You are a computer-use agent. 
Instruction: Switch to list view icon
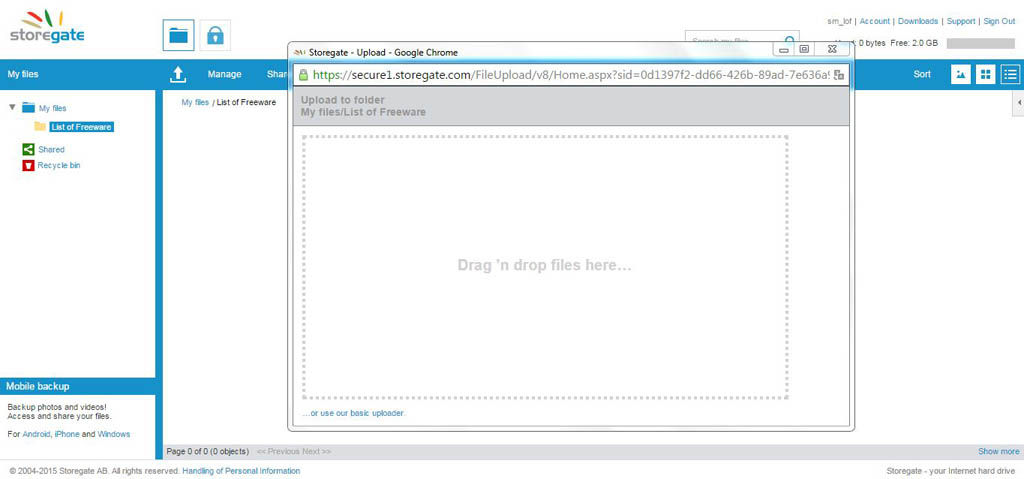1011,74
